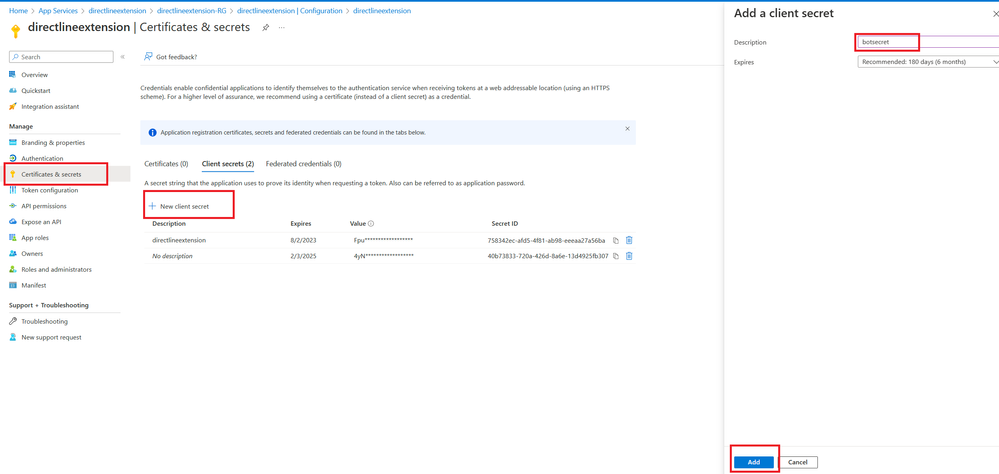
Task: Delete the No description client secret
Action: pos(629,256)
